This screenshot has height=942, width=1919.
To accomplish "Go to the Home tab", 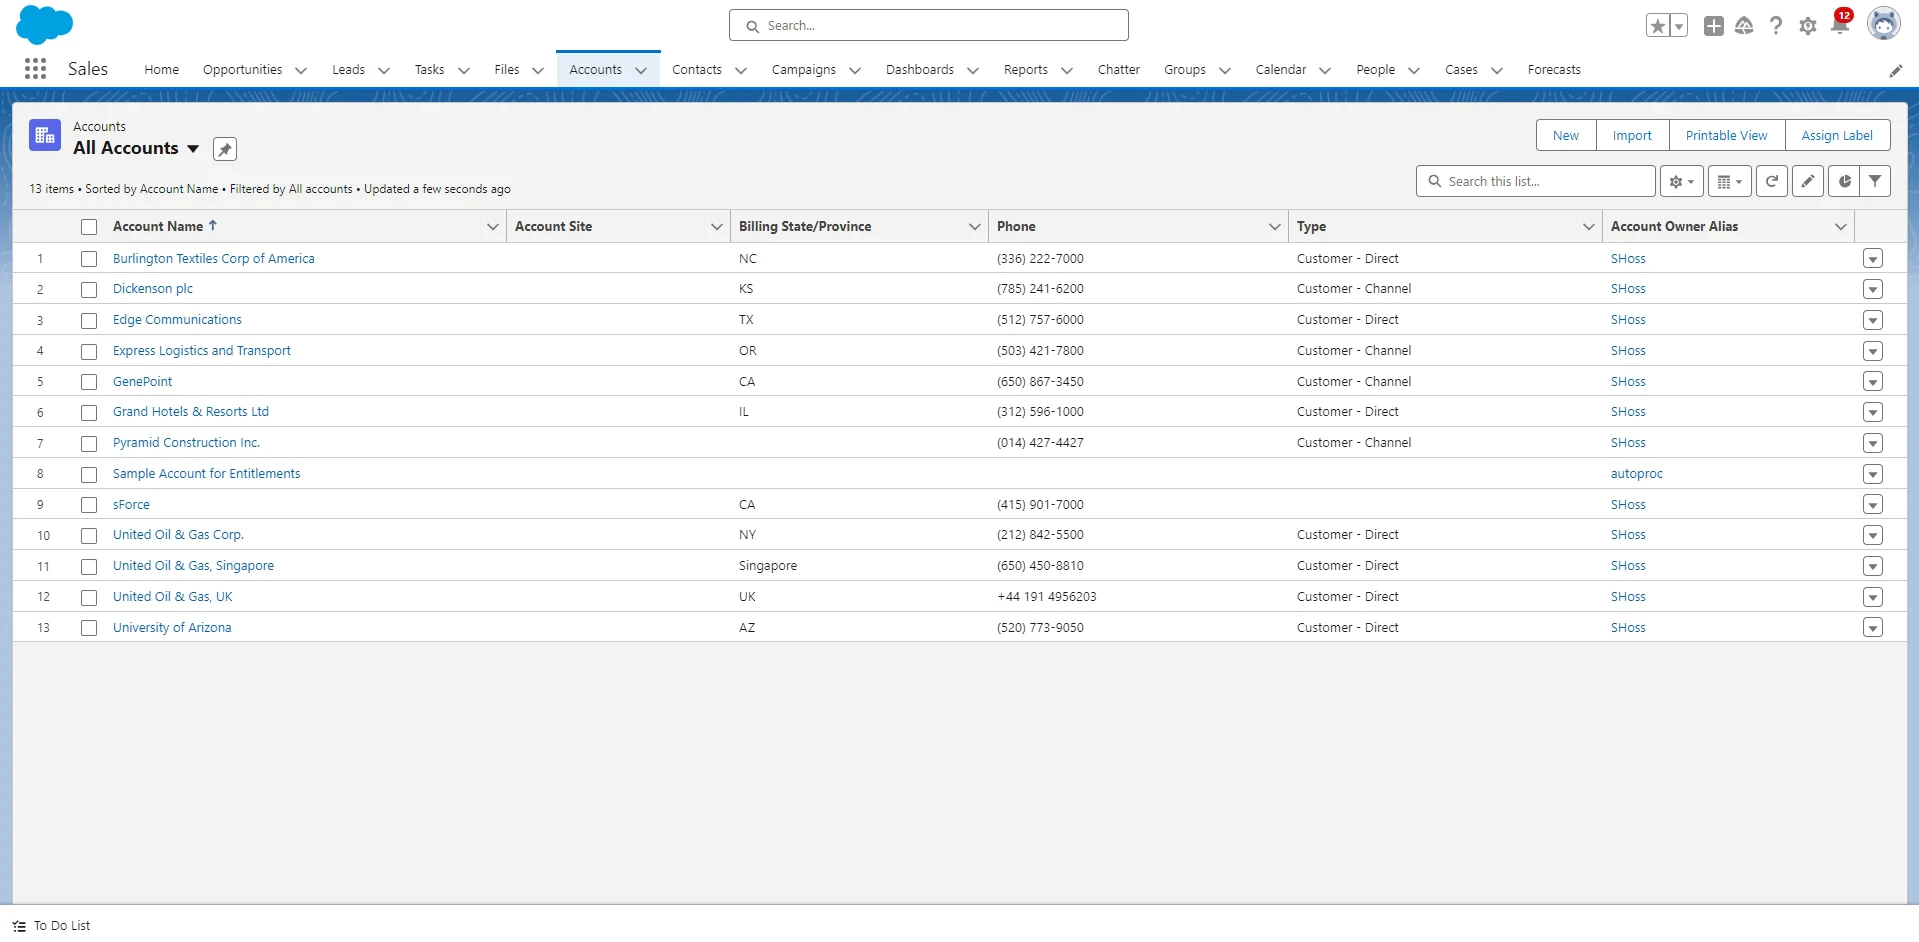I will pos(161,70).
